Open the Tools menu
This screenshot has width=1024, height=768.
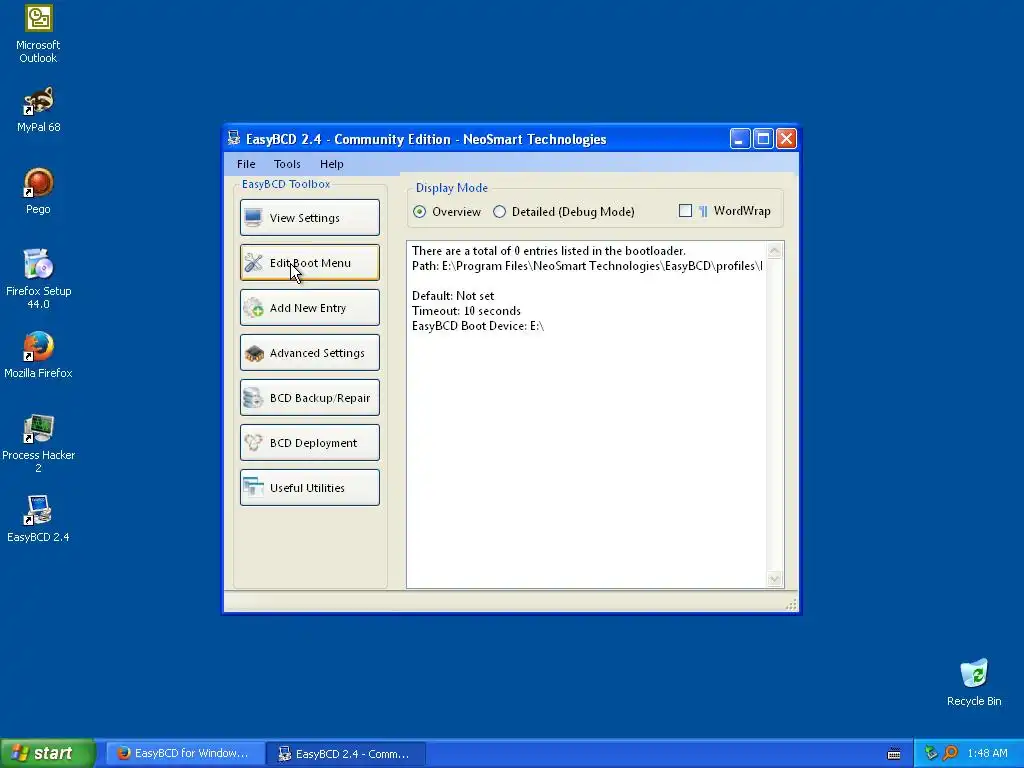pyautogui.click(x=287, y=164)
